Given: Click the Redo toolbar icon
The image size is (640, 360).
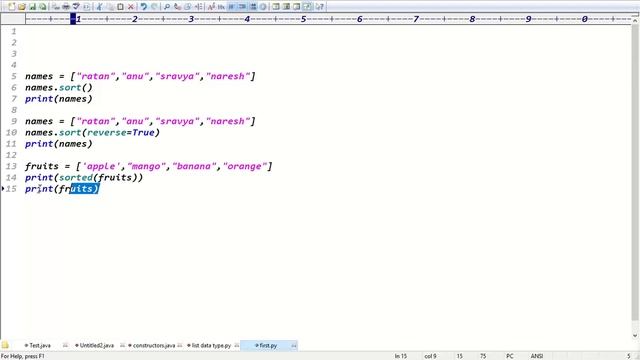Looking at the screenshot, I should coord(154,7).
